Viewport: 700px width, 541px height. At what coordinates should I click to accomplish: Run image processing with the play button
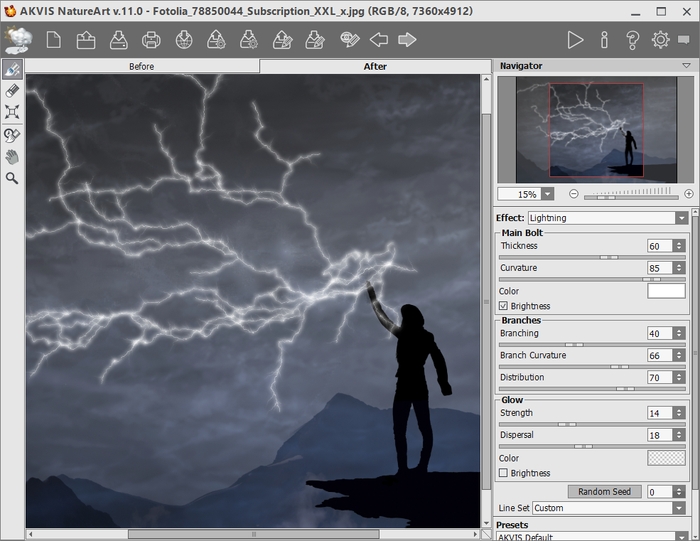[x=575, y=40]
